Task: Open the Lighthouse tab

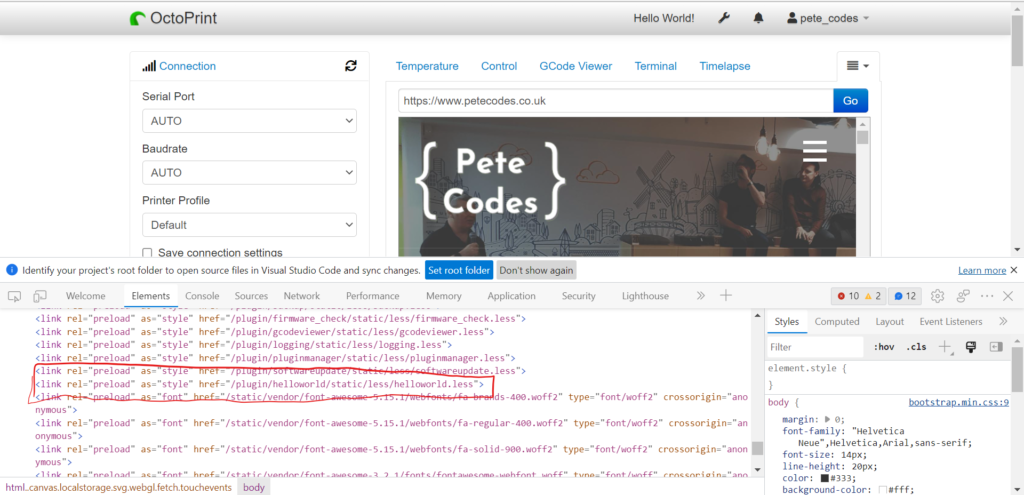Action: point(645,296)
